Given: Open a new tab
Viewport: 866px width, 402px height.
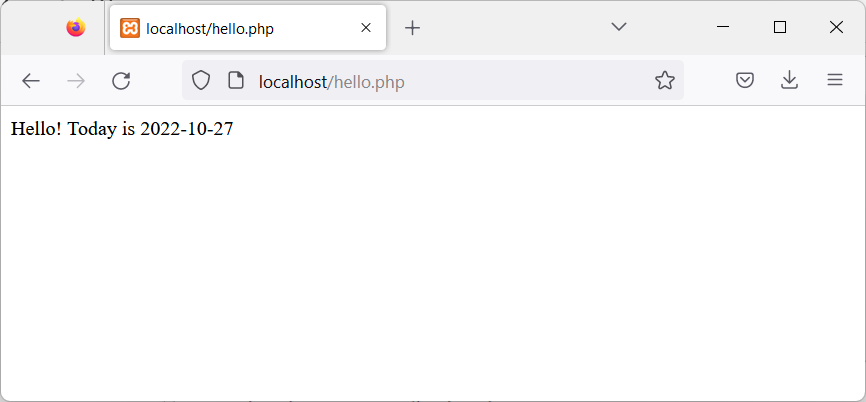Looking at the screenshot, I should pyautogui.click(x=413, y=28).
